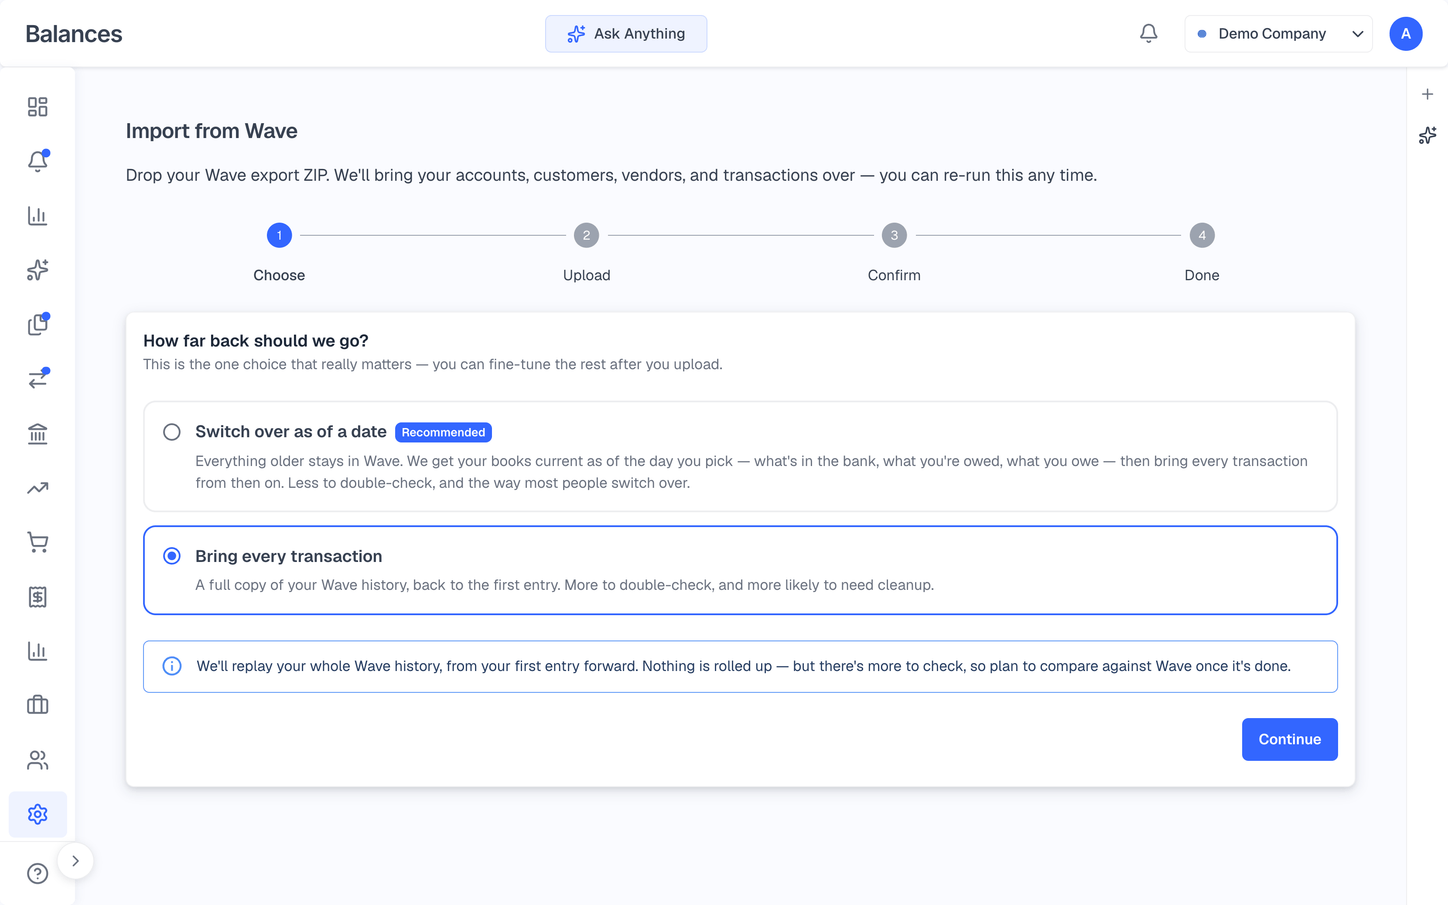
Task: Open the dashboard grid icon in sidebar
Action: tap(37, 107)
